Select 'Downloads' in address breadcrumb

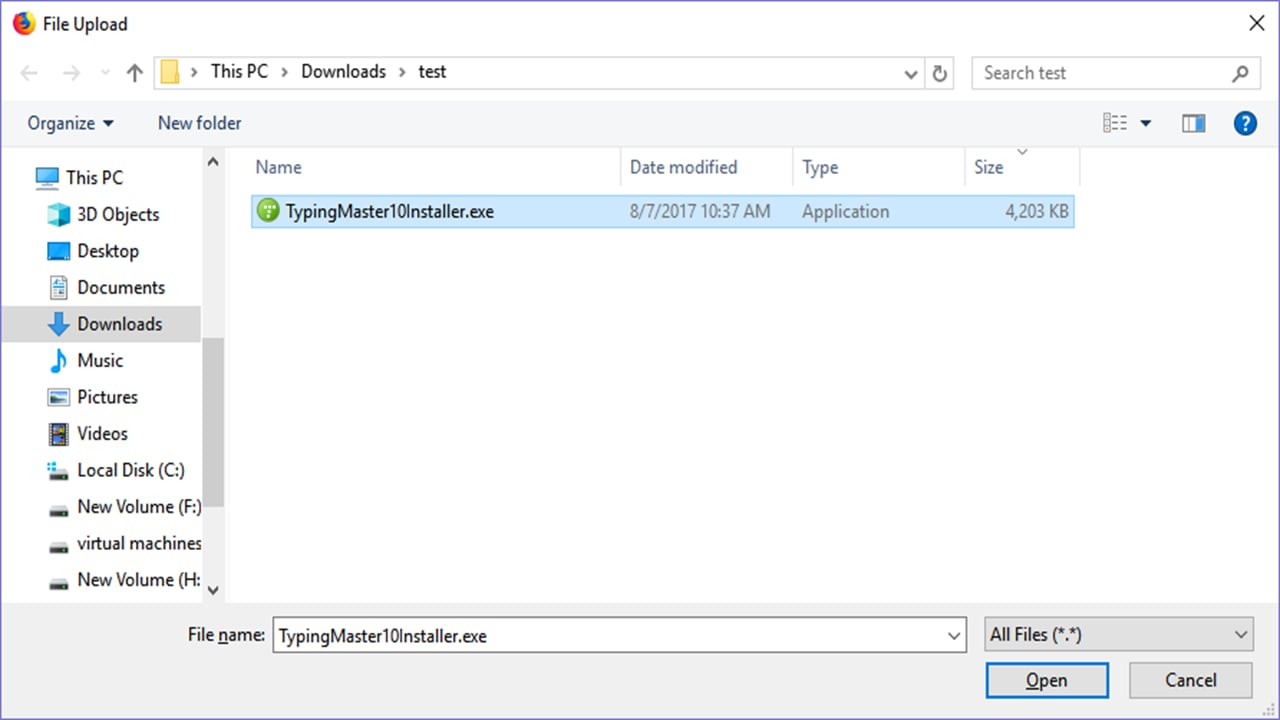point(343,72)
